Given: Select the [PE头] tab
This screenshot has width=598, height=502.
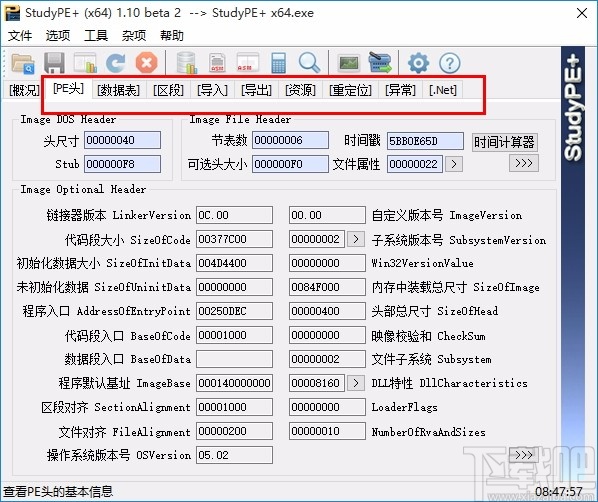Looking at the screenshot, I should point(68,89).
